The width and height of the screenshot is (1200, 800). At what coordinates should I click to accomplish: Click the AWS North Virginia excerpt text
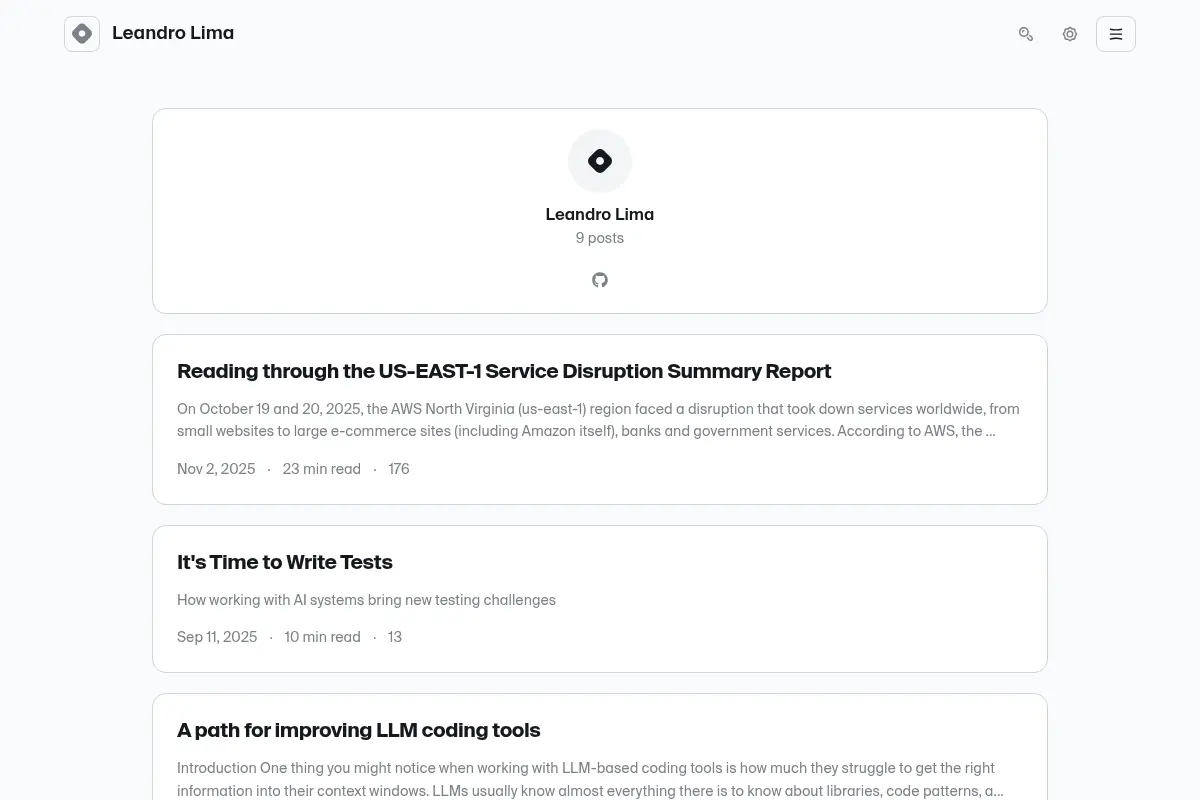pyautogui.click(x=598, y=420)
